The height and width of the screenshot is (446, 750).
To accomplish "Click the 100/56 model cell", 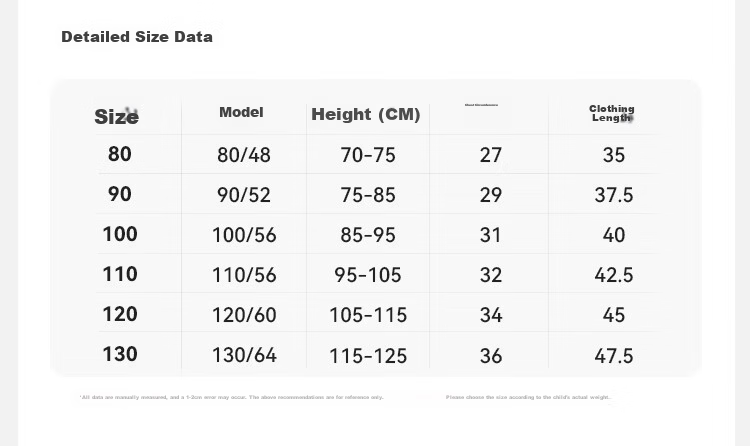I will point(244,235).
